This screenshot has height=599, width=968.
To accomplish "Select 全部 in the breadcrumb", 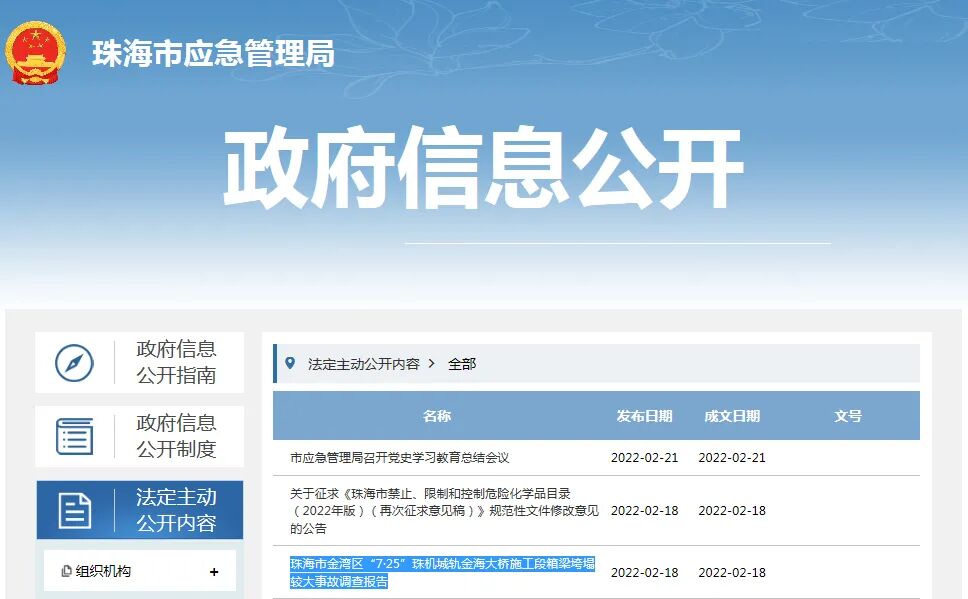I will point(463,363).
